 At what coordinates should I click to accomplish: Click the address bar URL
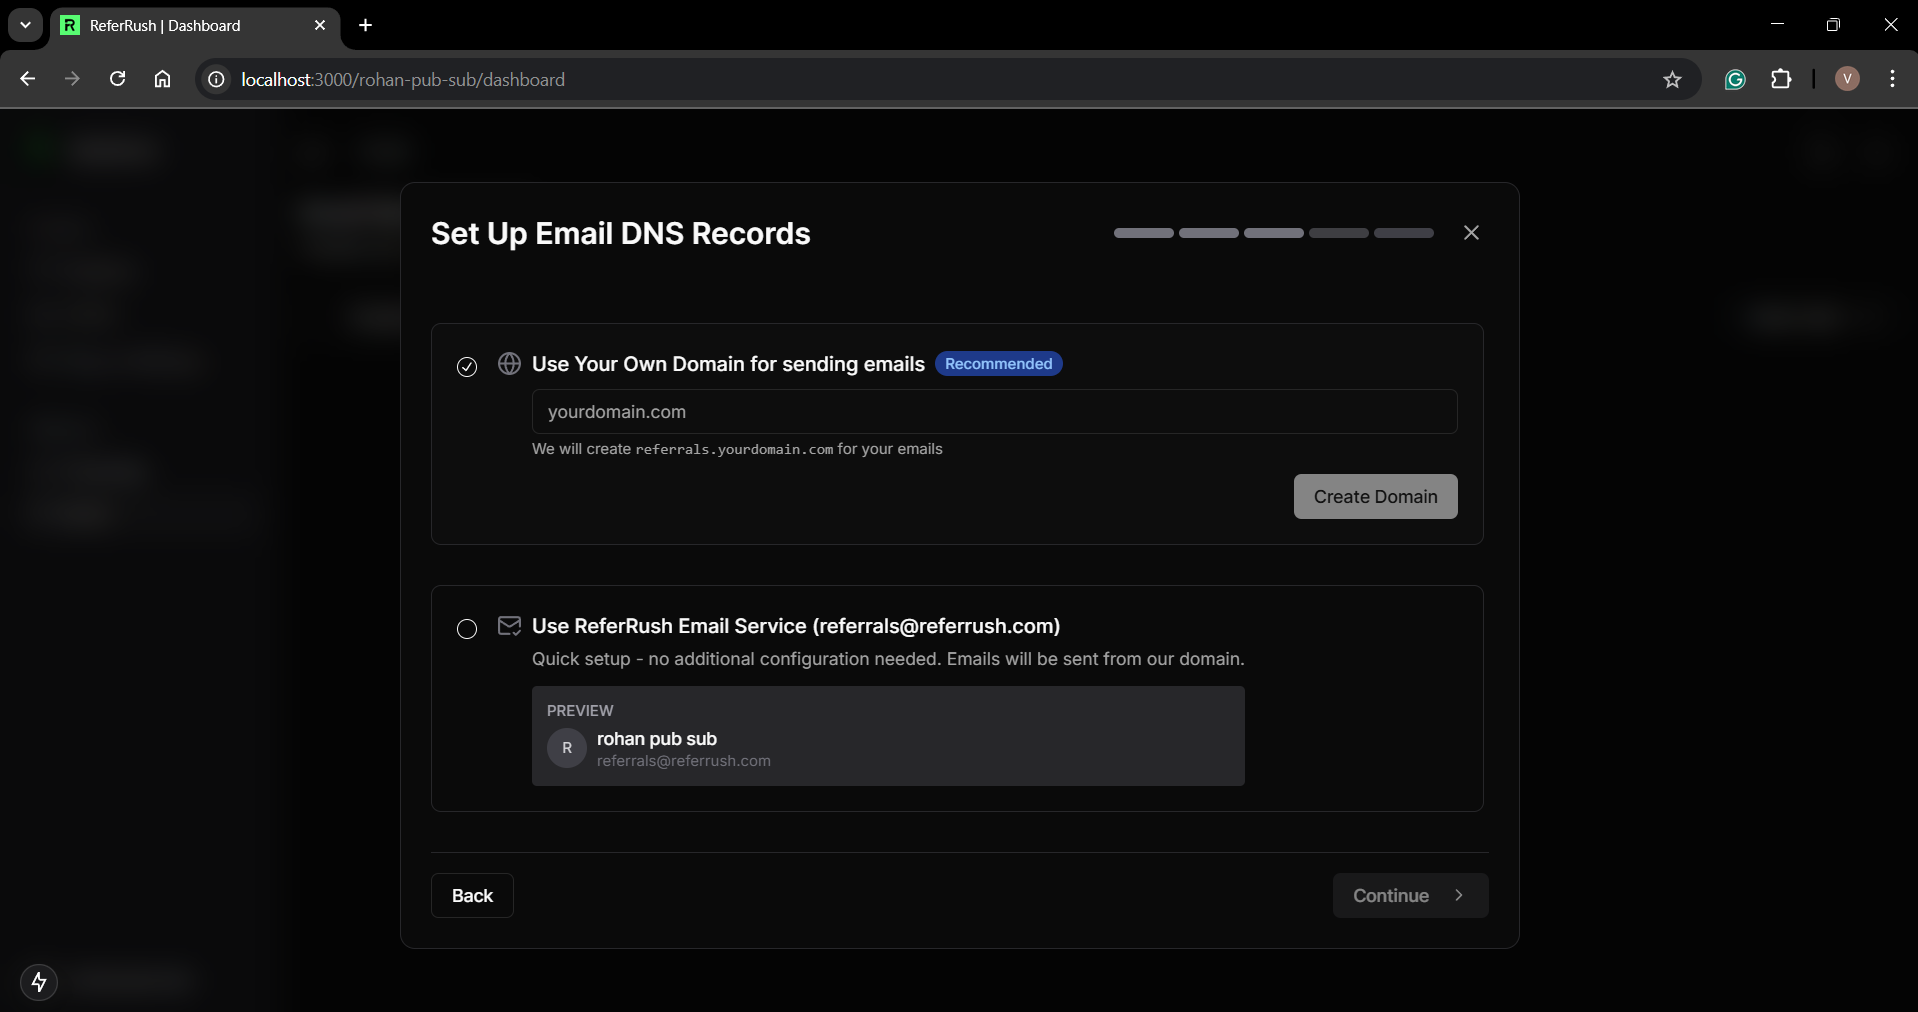[403, 79]
